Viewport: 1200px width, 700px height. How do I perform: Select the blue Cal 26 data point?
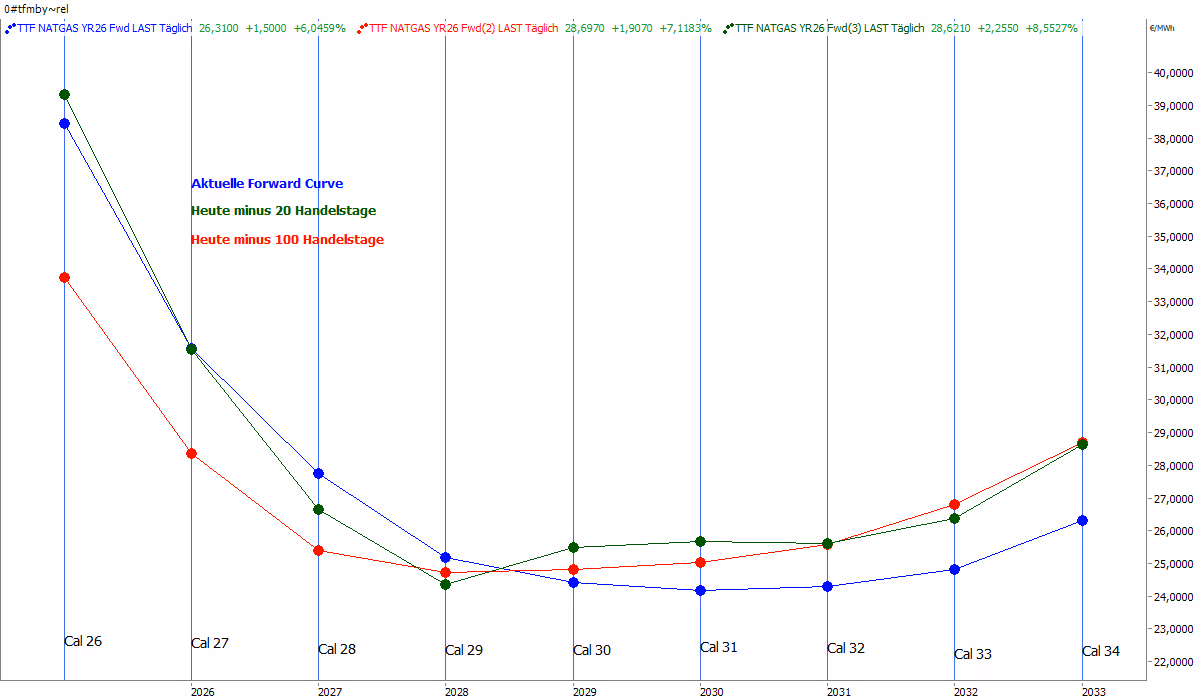pyautogui.click(x=64, y=124)
